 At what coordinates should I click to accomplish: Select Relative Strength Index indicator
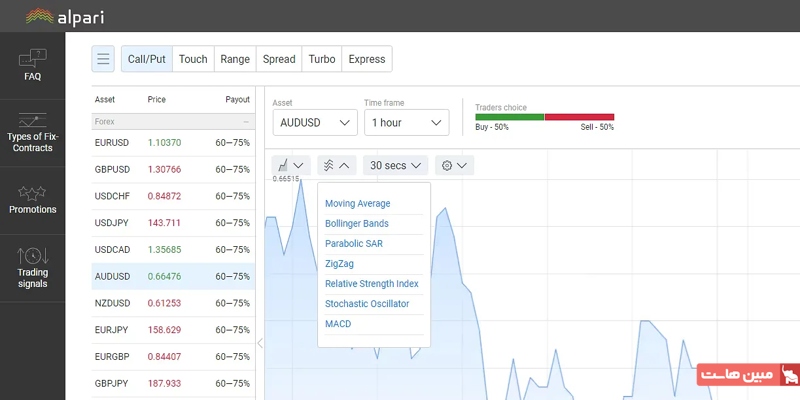click(372, 284)
